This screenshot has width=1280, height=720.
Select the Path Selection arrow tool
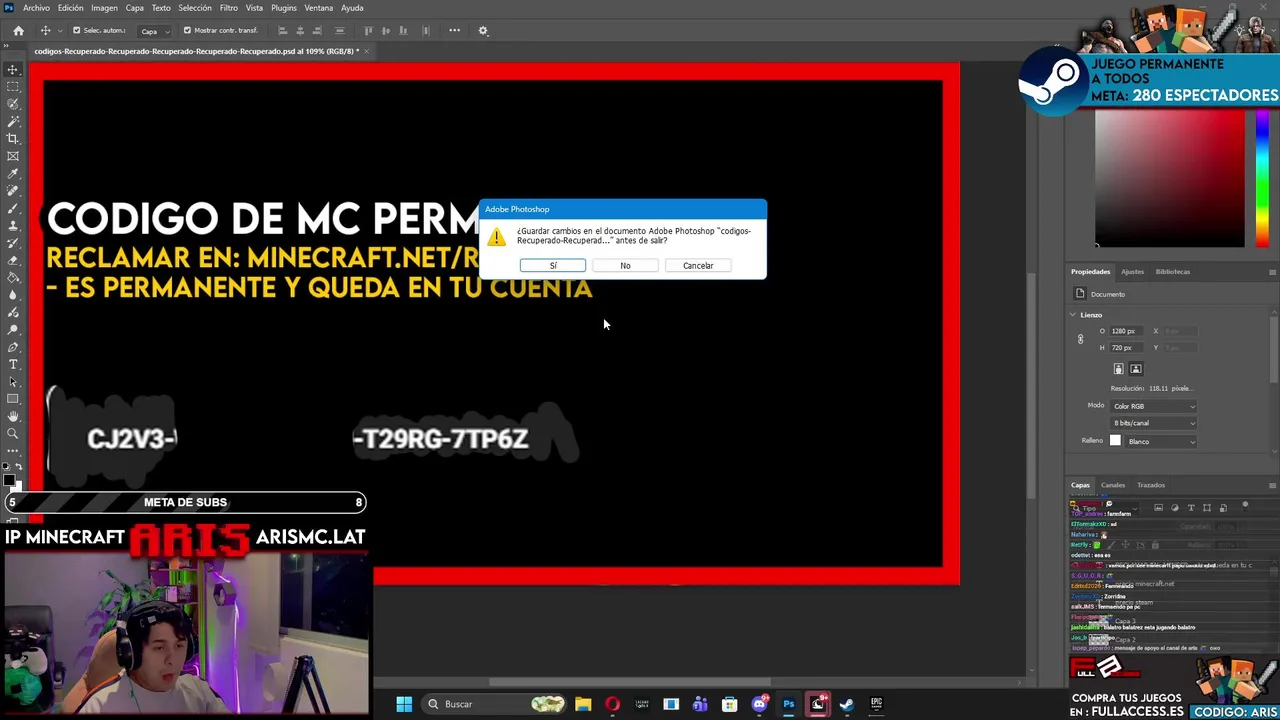click(x=13, y=382)
